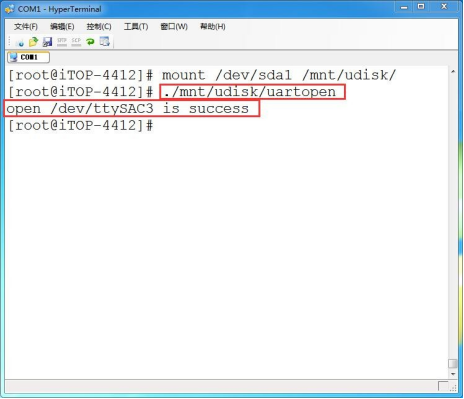
Task: Click the new connection toolbar icon
Action: click(20, 42)
